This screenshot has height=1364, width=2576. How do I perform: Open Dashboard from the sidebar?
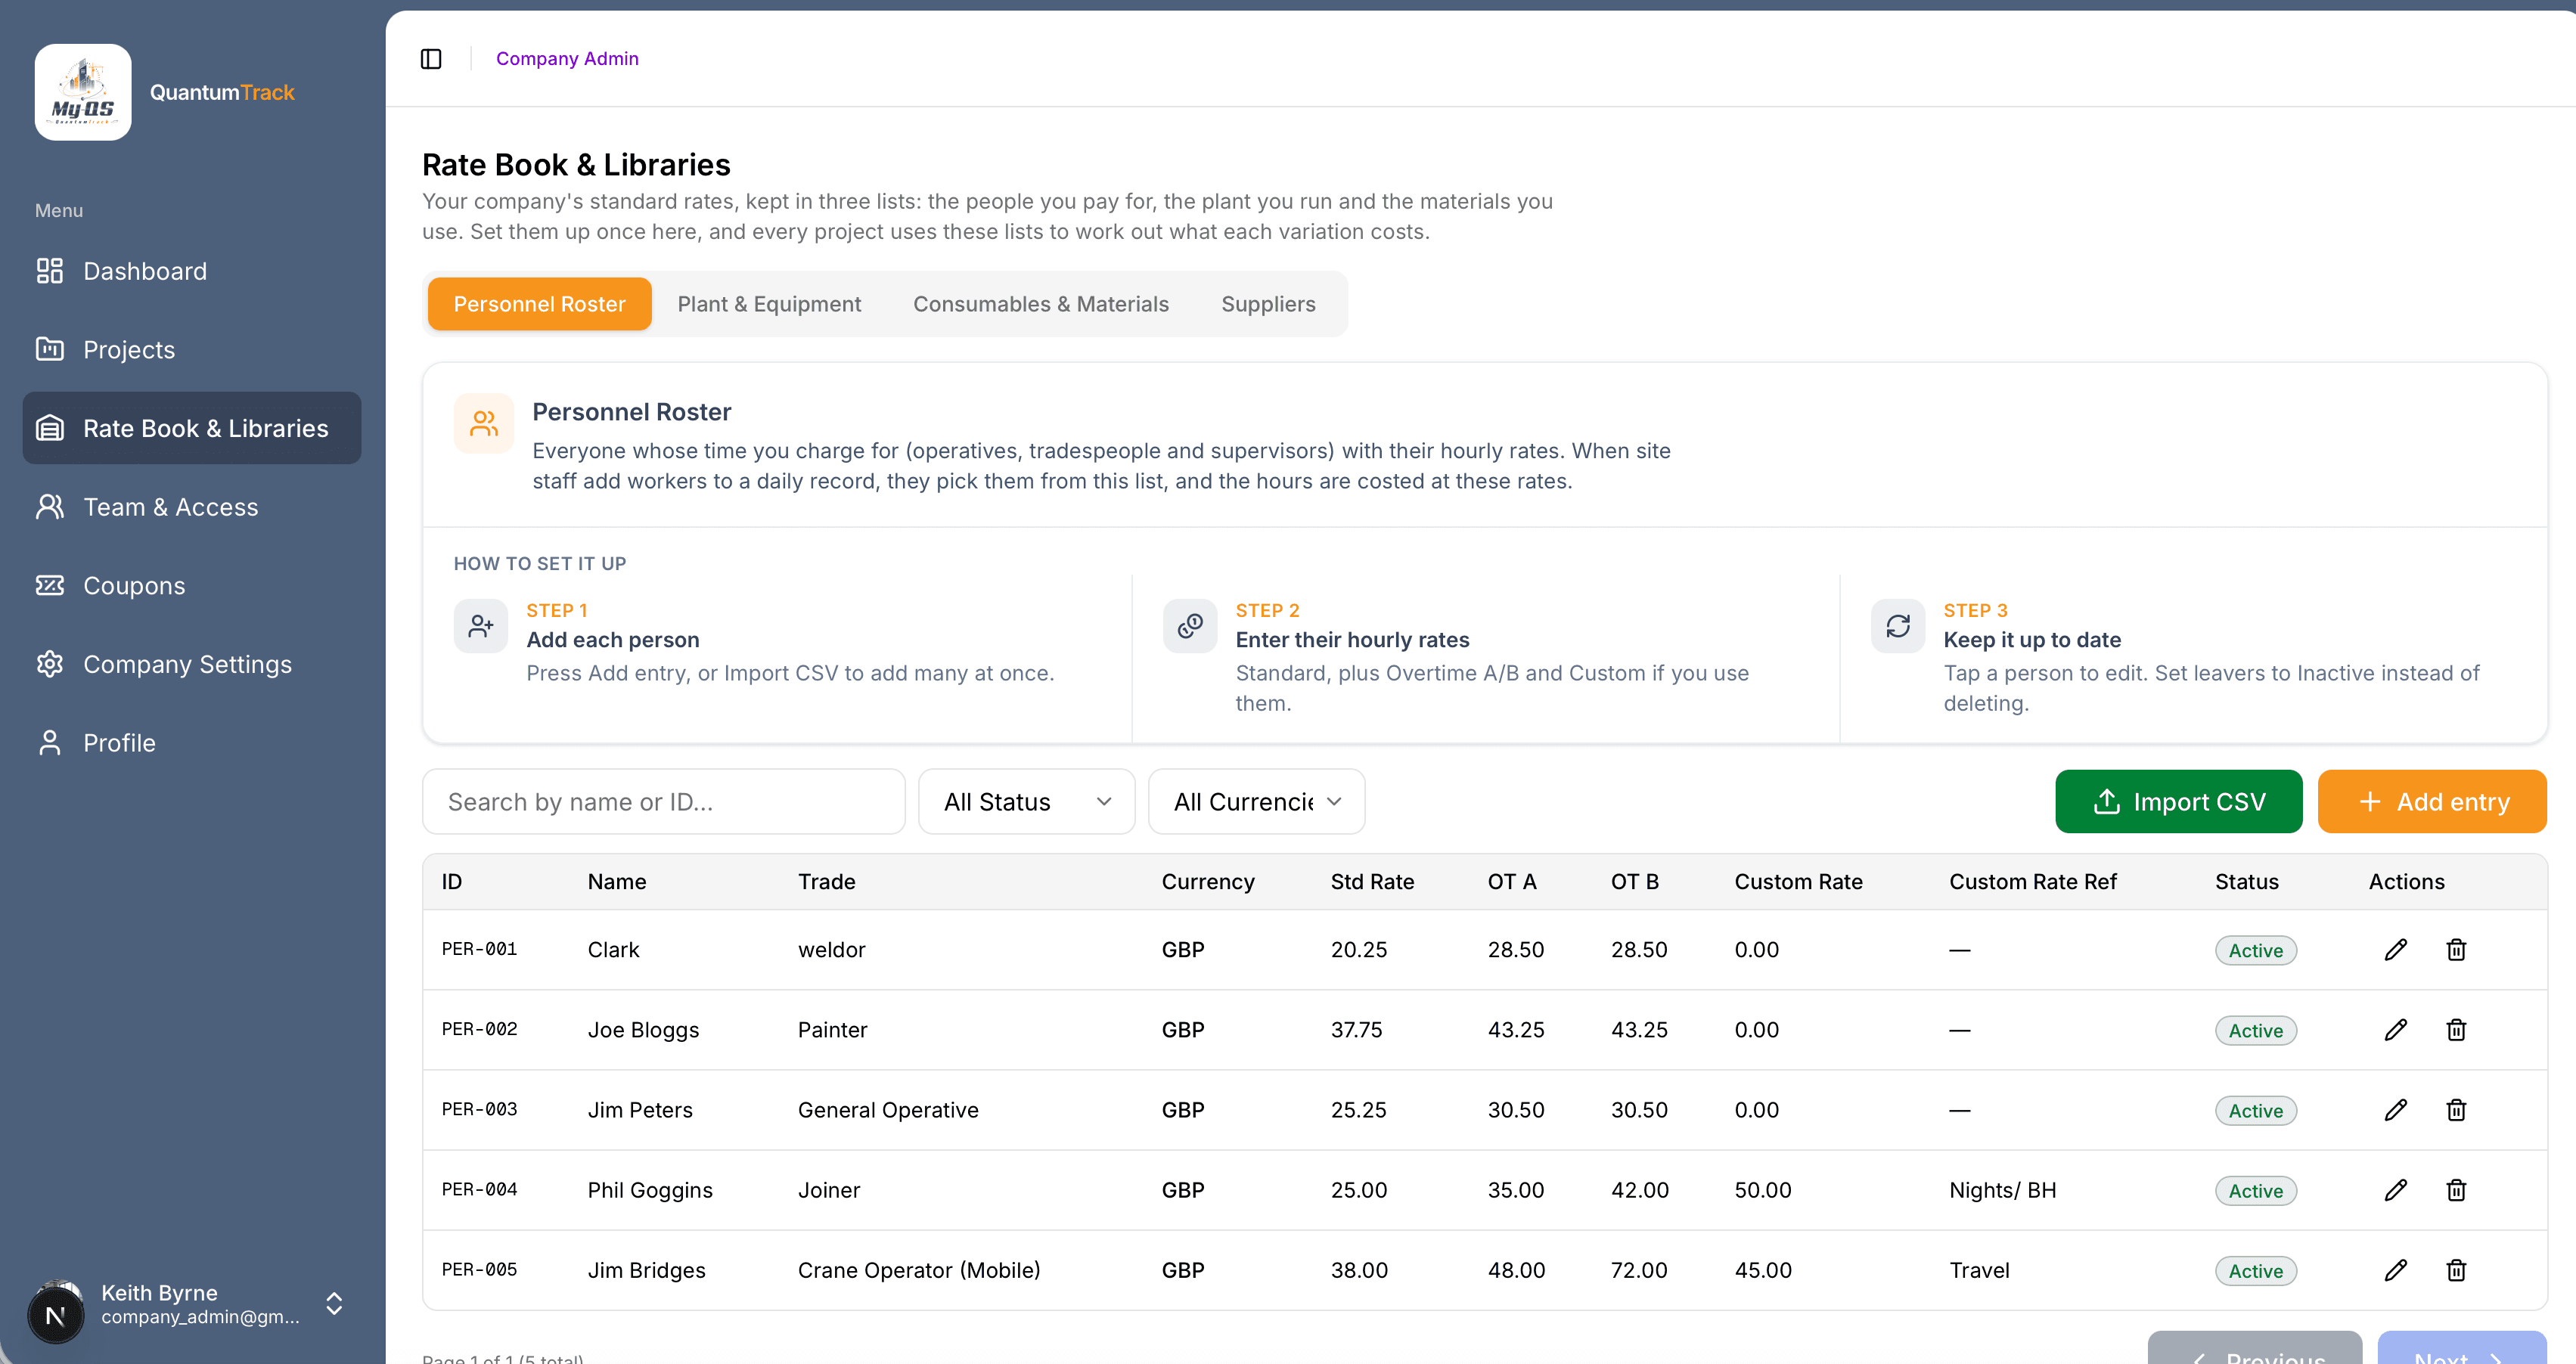pyautogui.click(x=192, y=271)
